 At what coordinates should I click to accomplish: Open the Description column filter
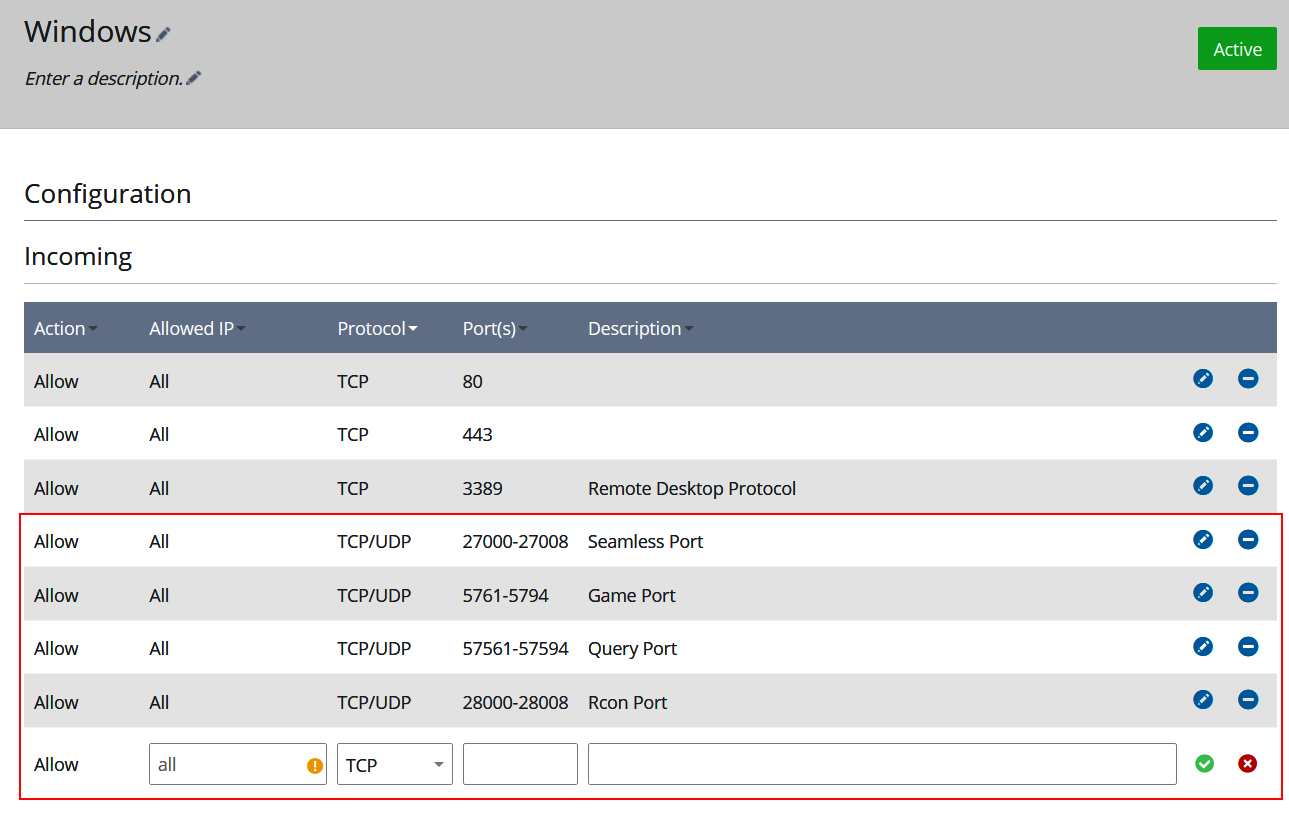click(x=688, y=328)
